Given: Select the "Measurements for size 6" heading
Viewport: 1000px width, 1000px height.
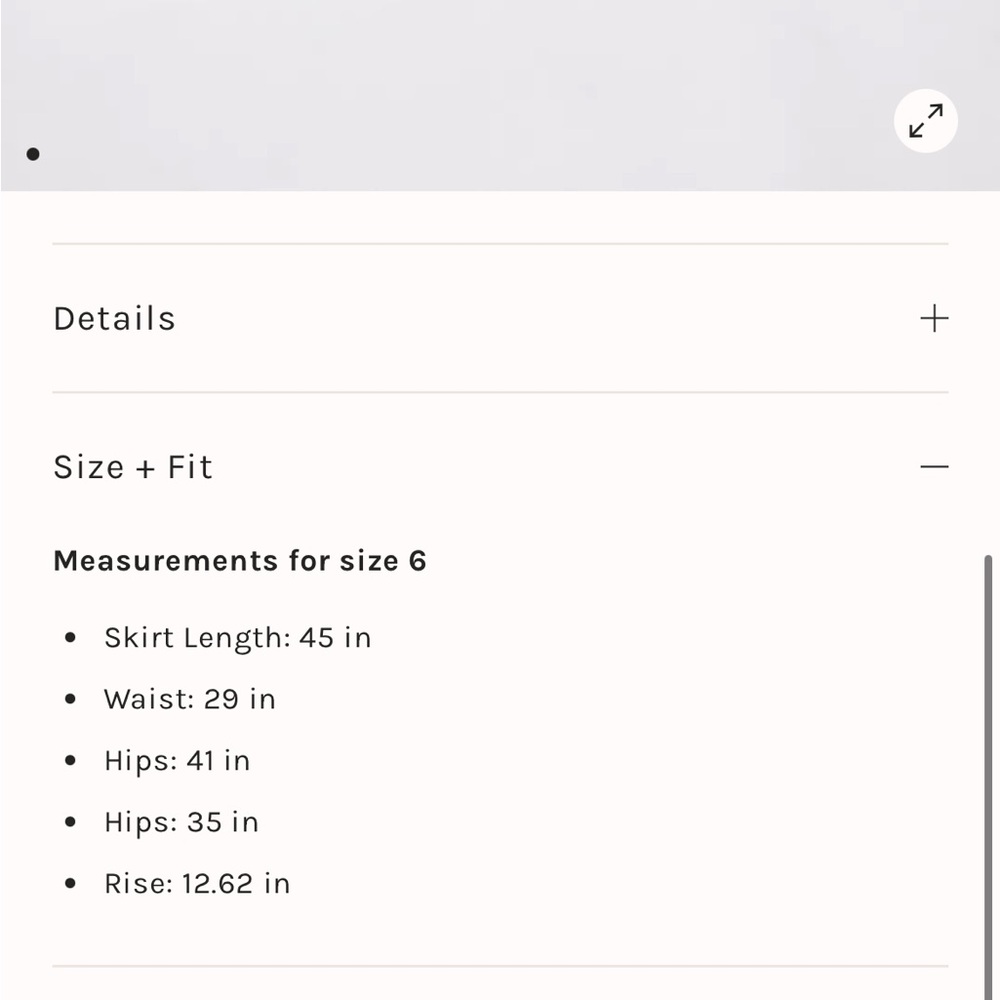Looking at the screenshot, I should (240, 561).
